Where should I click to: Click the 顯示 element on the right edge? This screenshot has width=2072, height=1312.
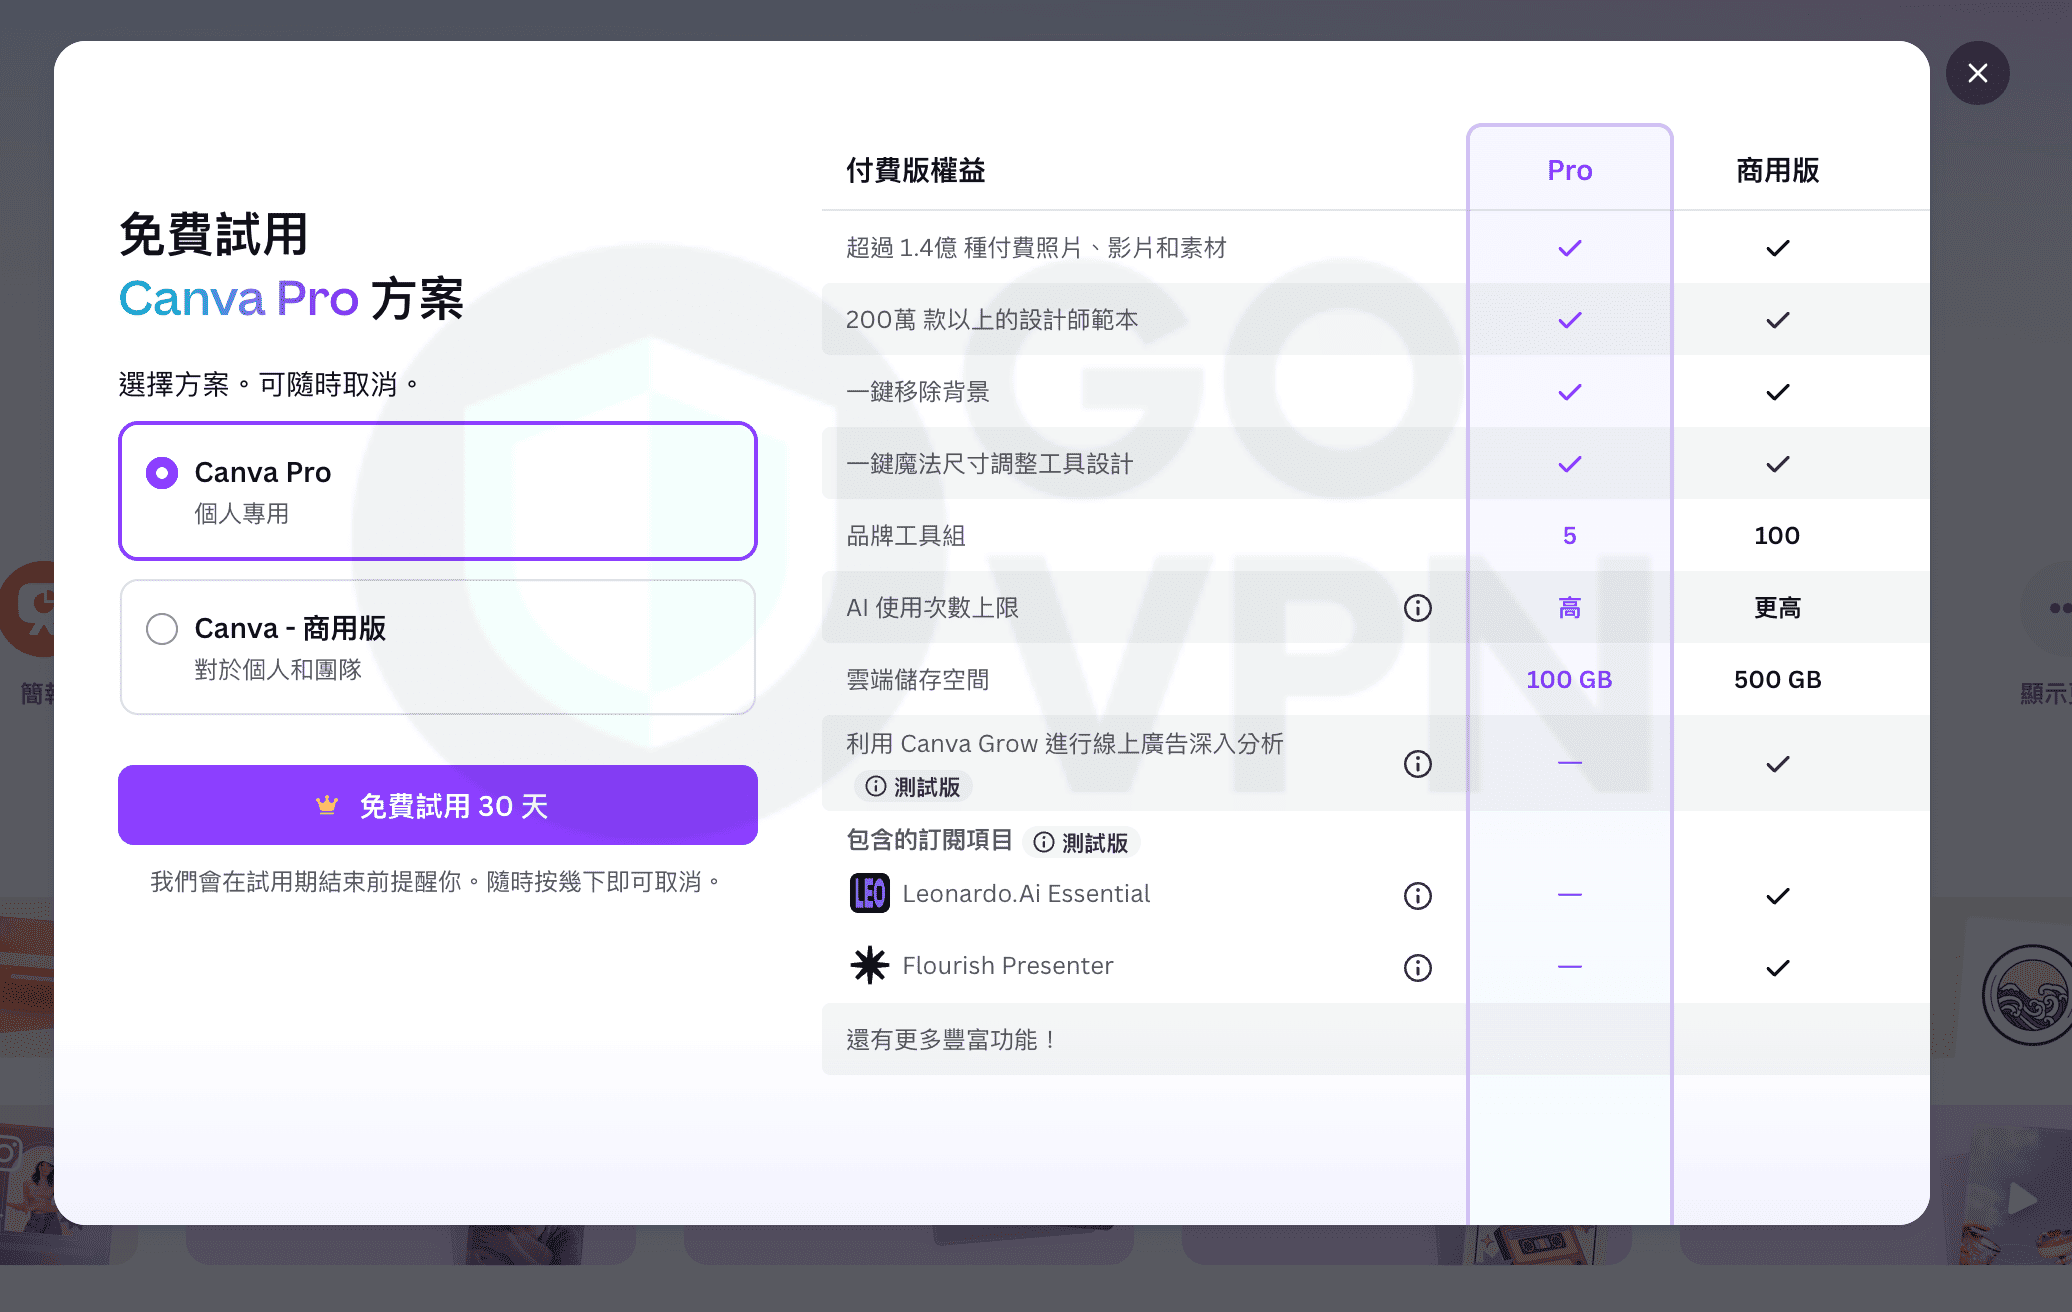[x=2043, y=692]
